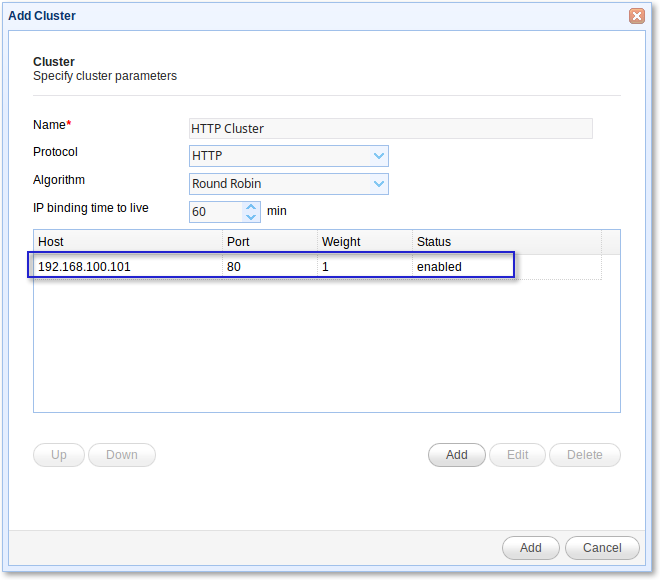This screenshot has width=660, height=580.
Task: Sort by Weight column header
Action: pos(365,242)
